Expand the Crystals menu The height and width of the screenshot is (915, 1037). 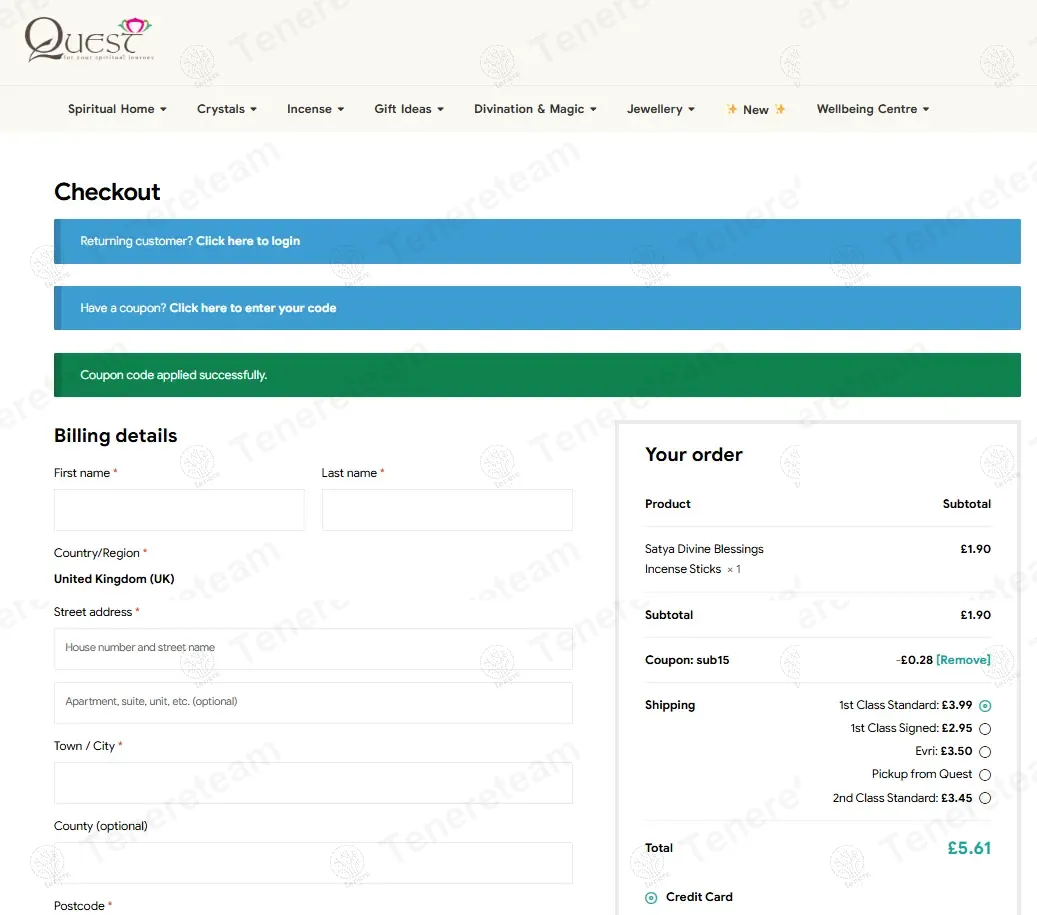click(x=227, y=109)
